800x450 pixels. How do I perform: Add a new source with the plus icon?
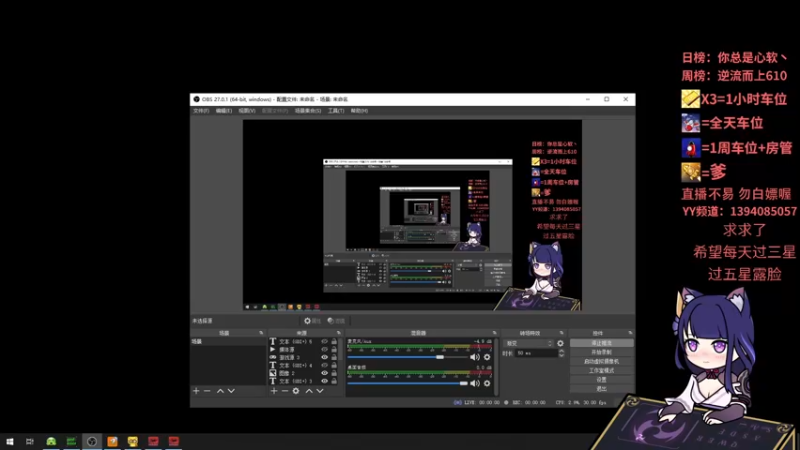pos(274,391)
